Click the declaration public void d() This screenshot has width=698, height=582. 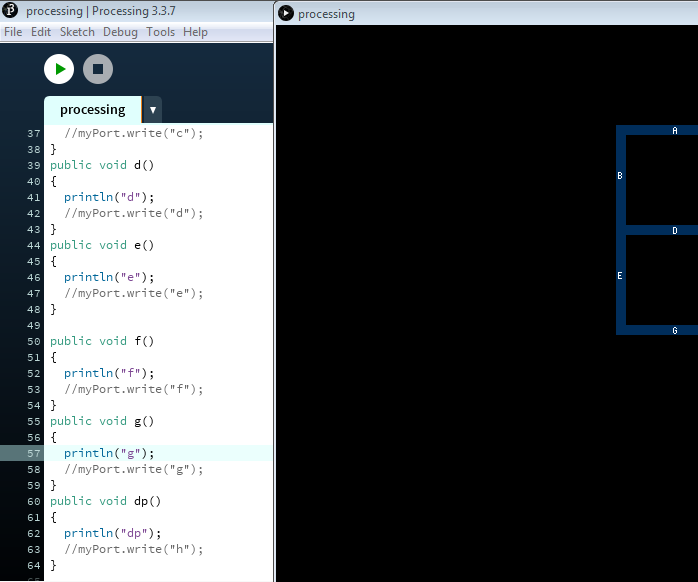[x=102, y=165]
